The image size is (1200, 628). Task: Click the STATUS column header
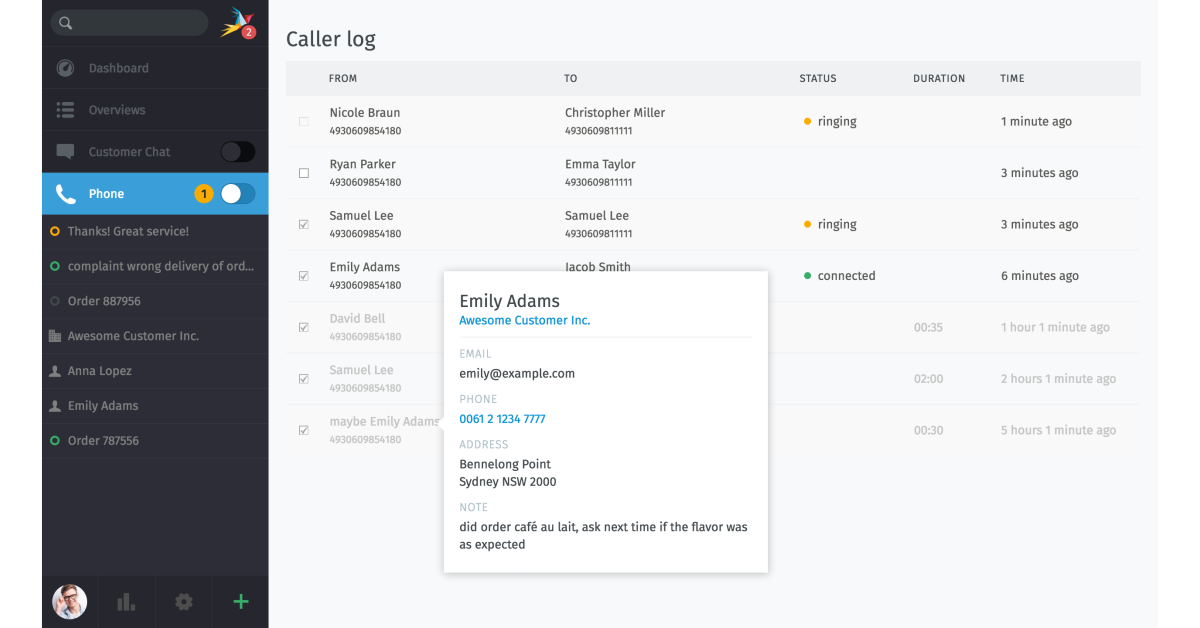pos(818,78)
